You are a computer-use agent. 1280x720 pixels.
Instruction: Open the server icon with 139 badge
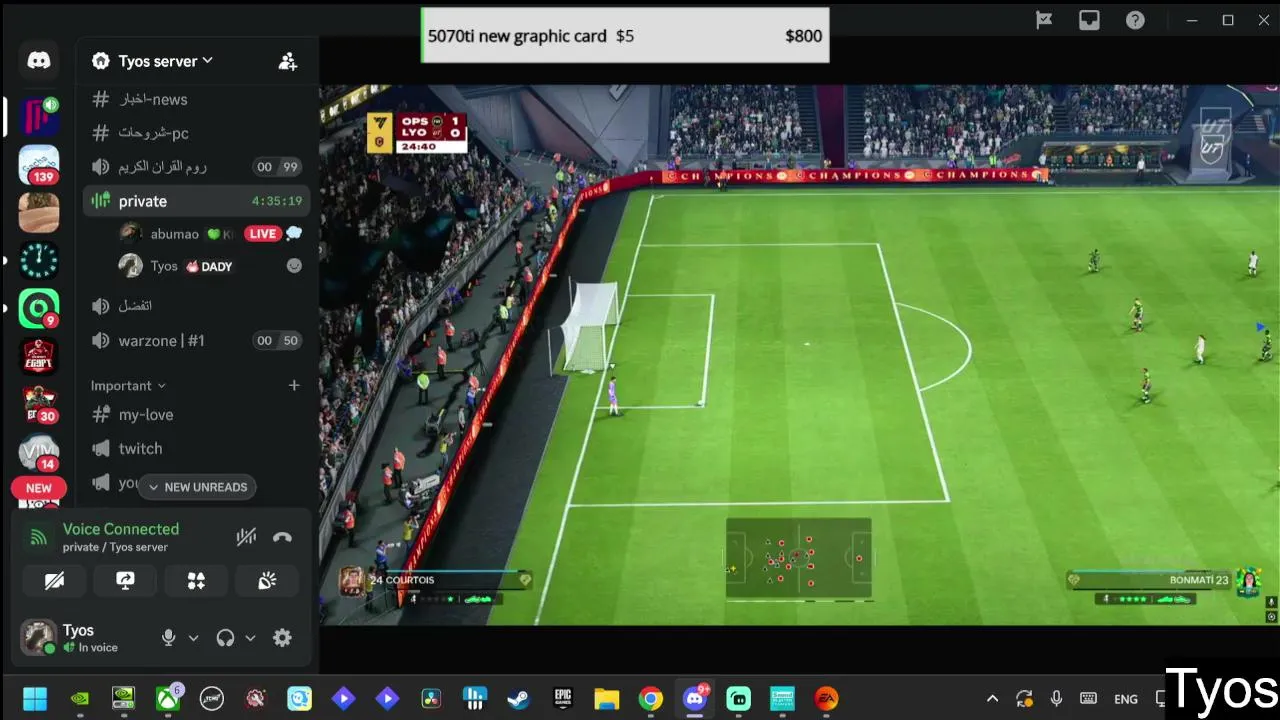(x=39, y=165)
